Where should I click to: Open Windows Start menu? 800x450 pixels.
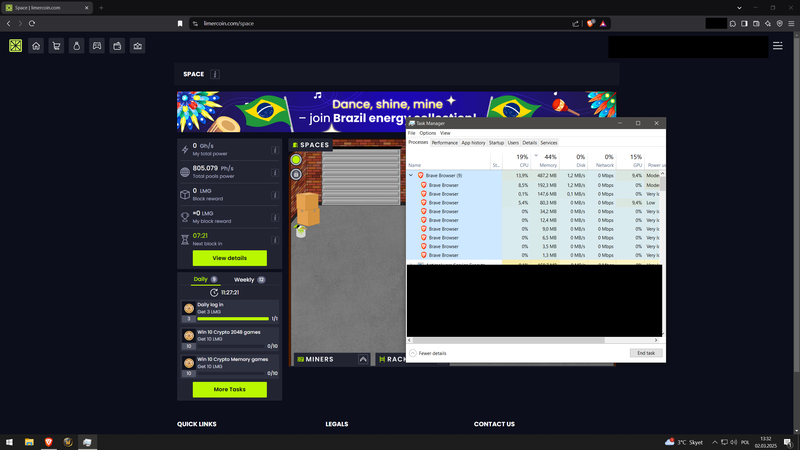point(9,442)
